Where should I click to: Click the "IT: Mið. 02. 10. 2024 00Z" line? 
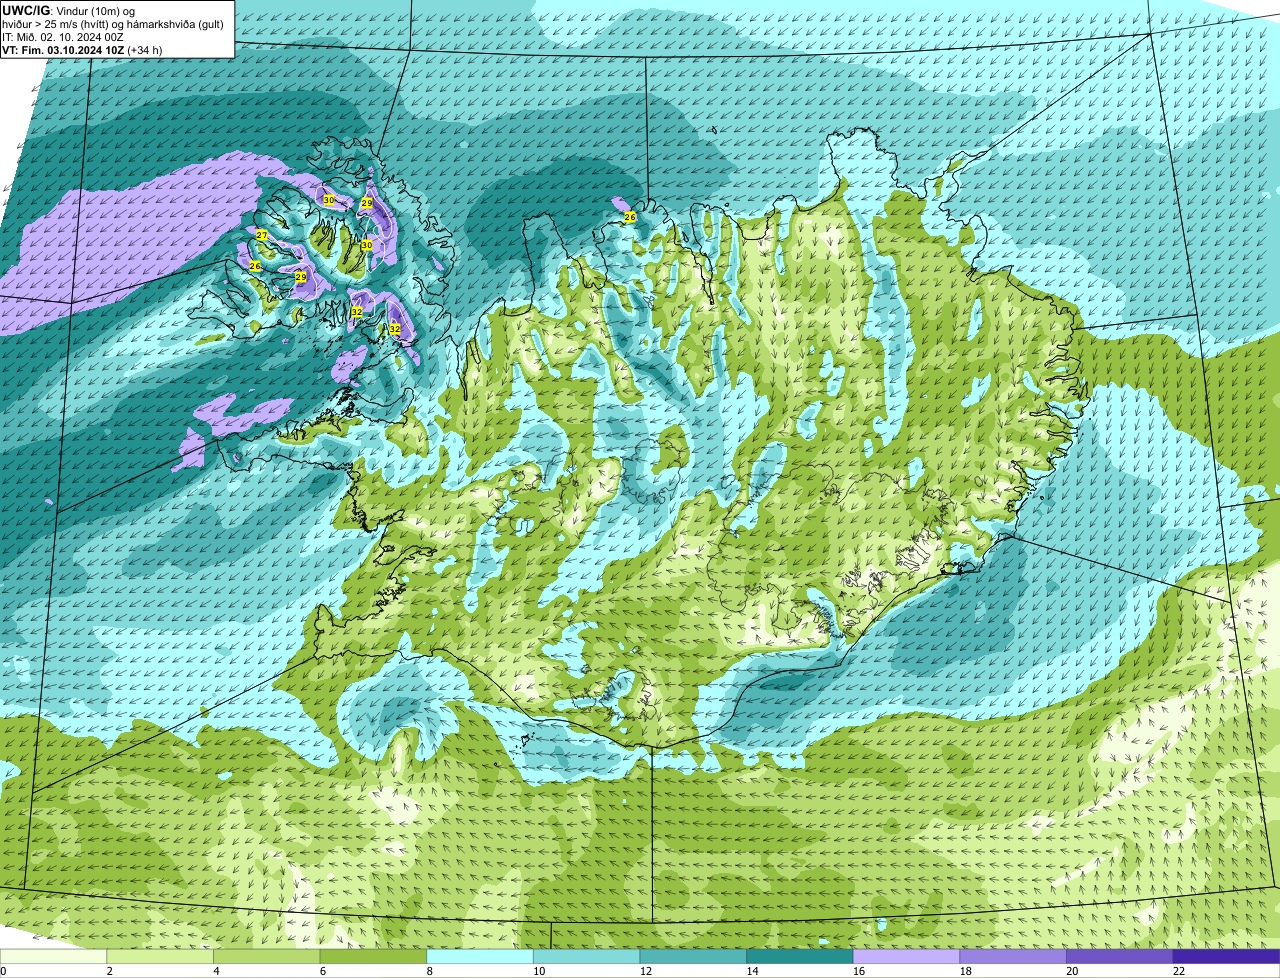tap(63, 36)
